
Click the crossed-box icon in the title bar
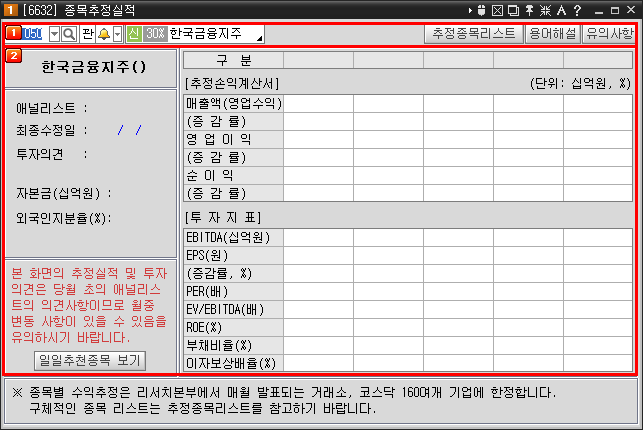tap(497, 10)
